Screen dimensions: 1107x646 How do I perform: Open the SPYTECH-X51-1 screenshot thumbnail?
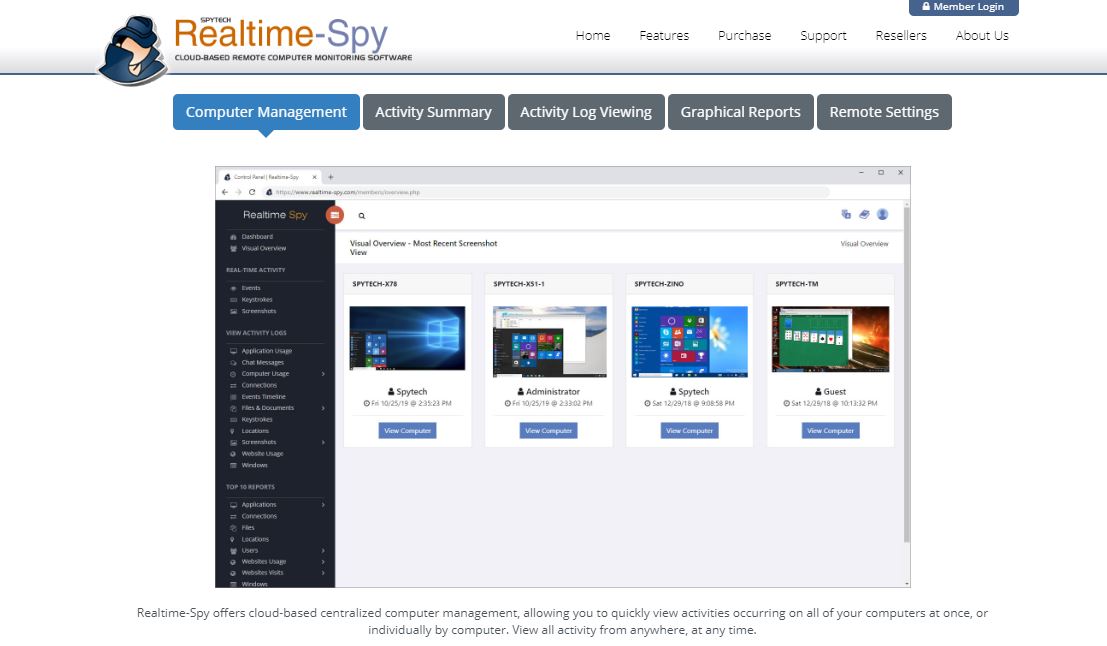tap(549, 342)
